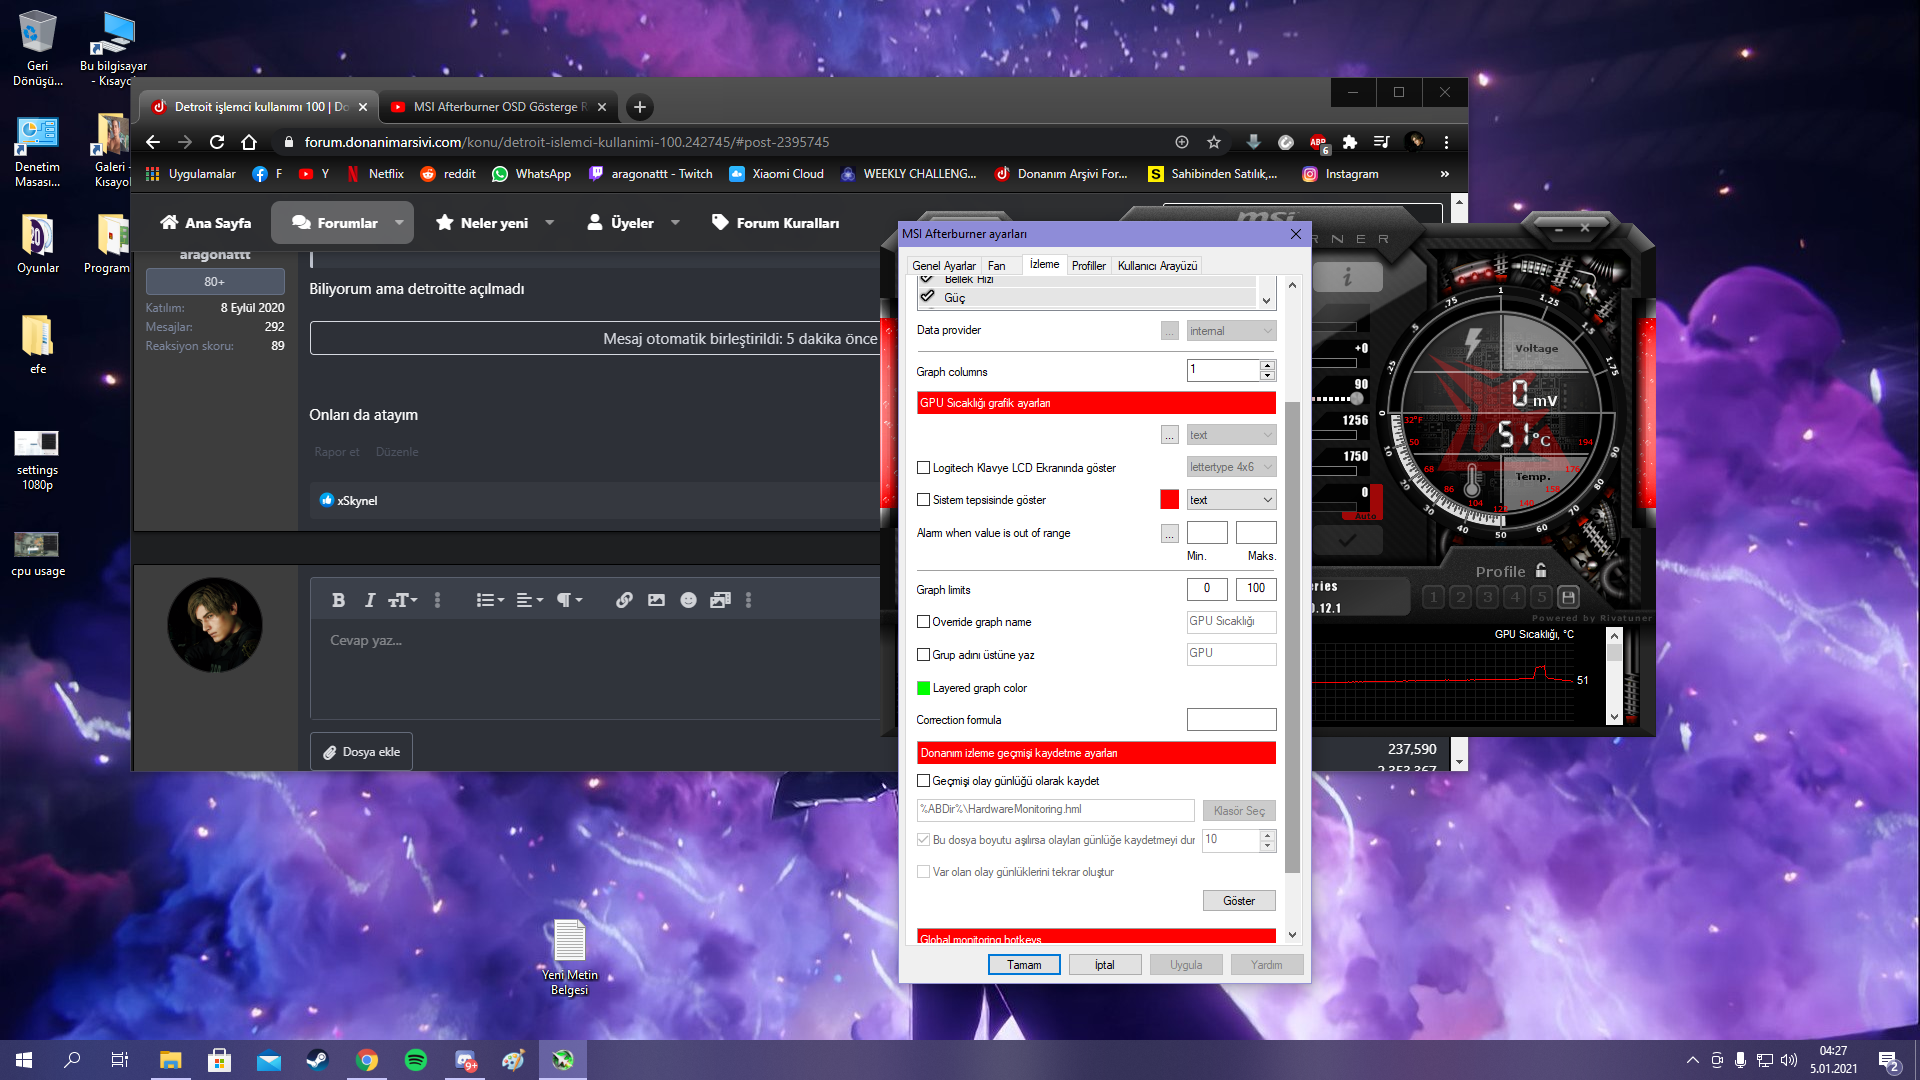Open the Data provider internal dropdown
Screen dimensions: 1920x1080
click(x=1231, y=330)
